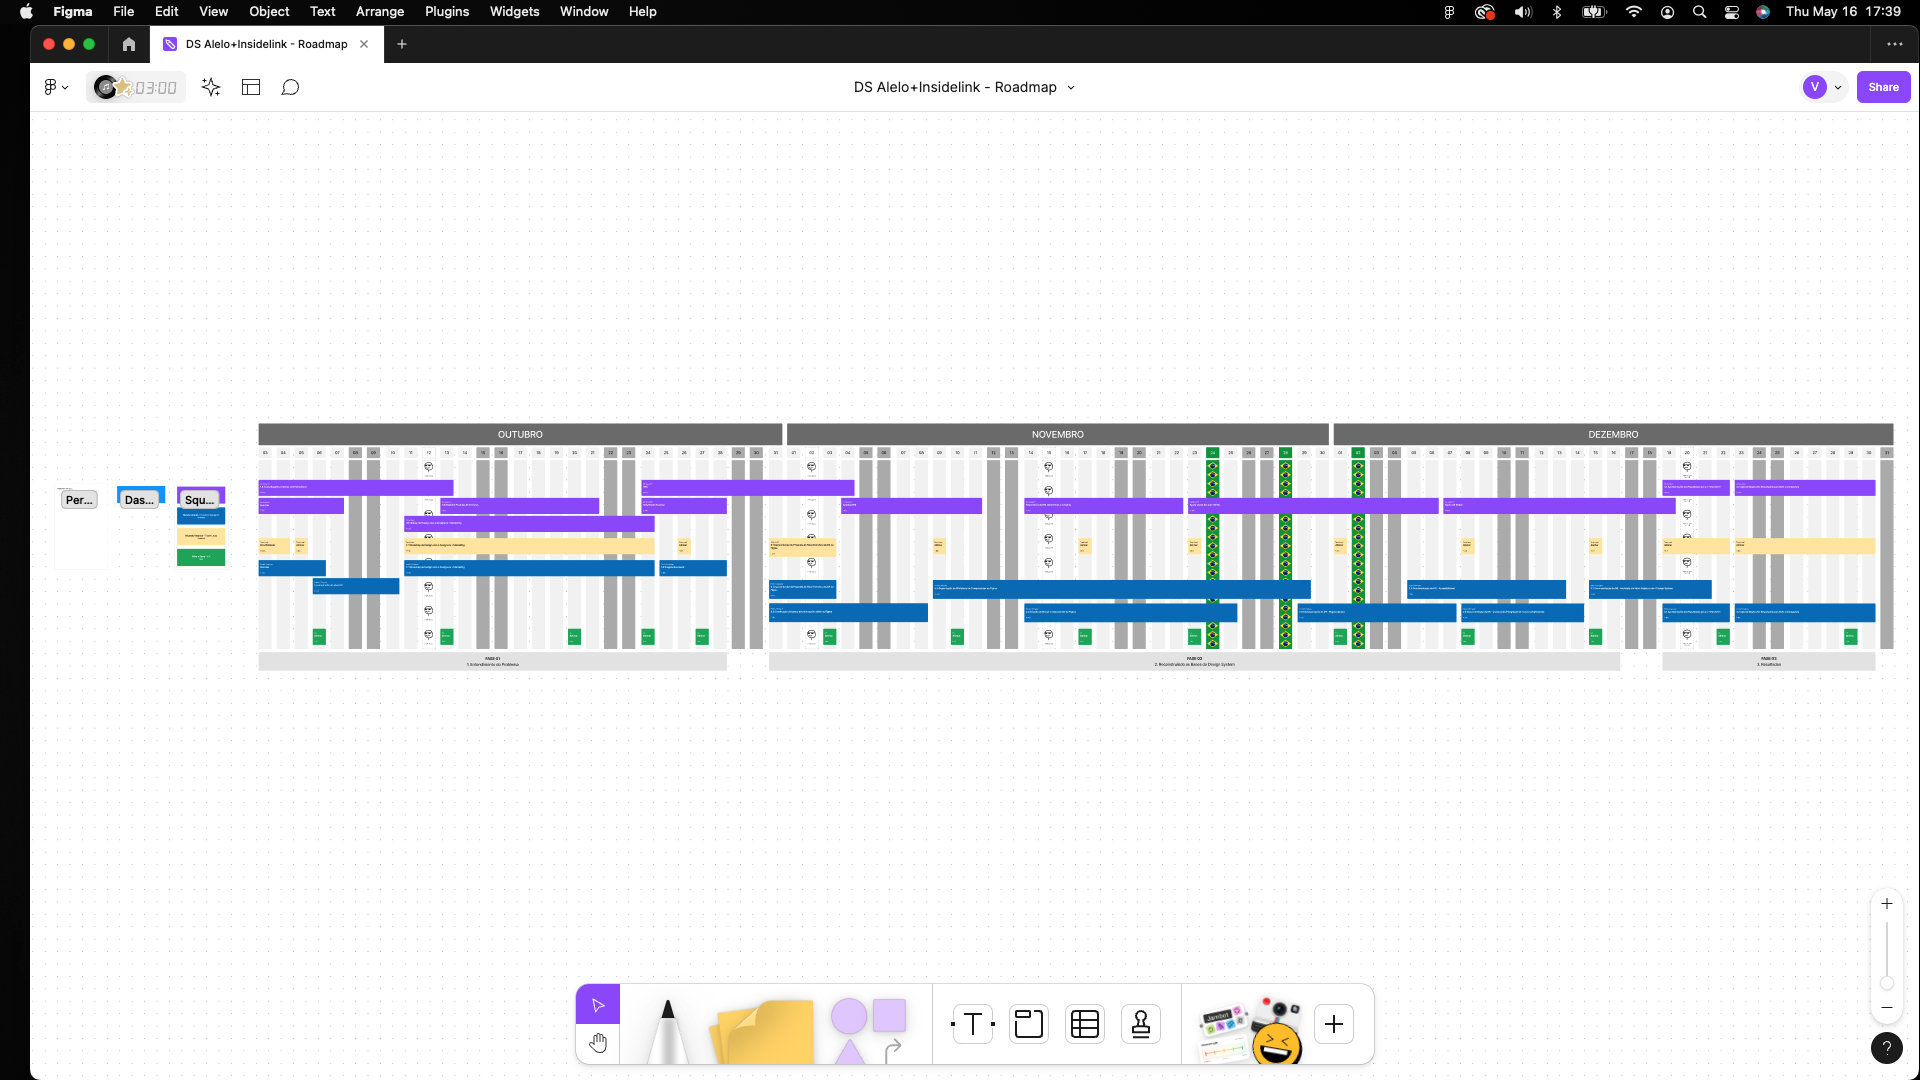Activate the Select arrow tool

pyautogui.click(x=598, y=1005)
